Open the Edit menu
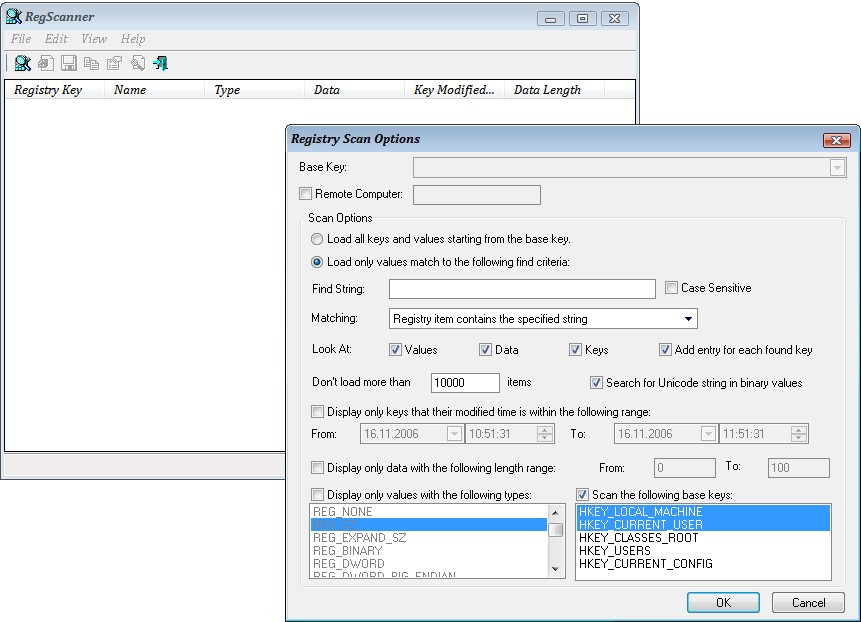 click(x=56, y=38)
